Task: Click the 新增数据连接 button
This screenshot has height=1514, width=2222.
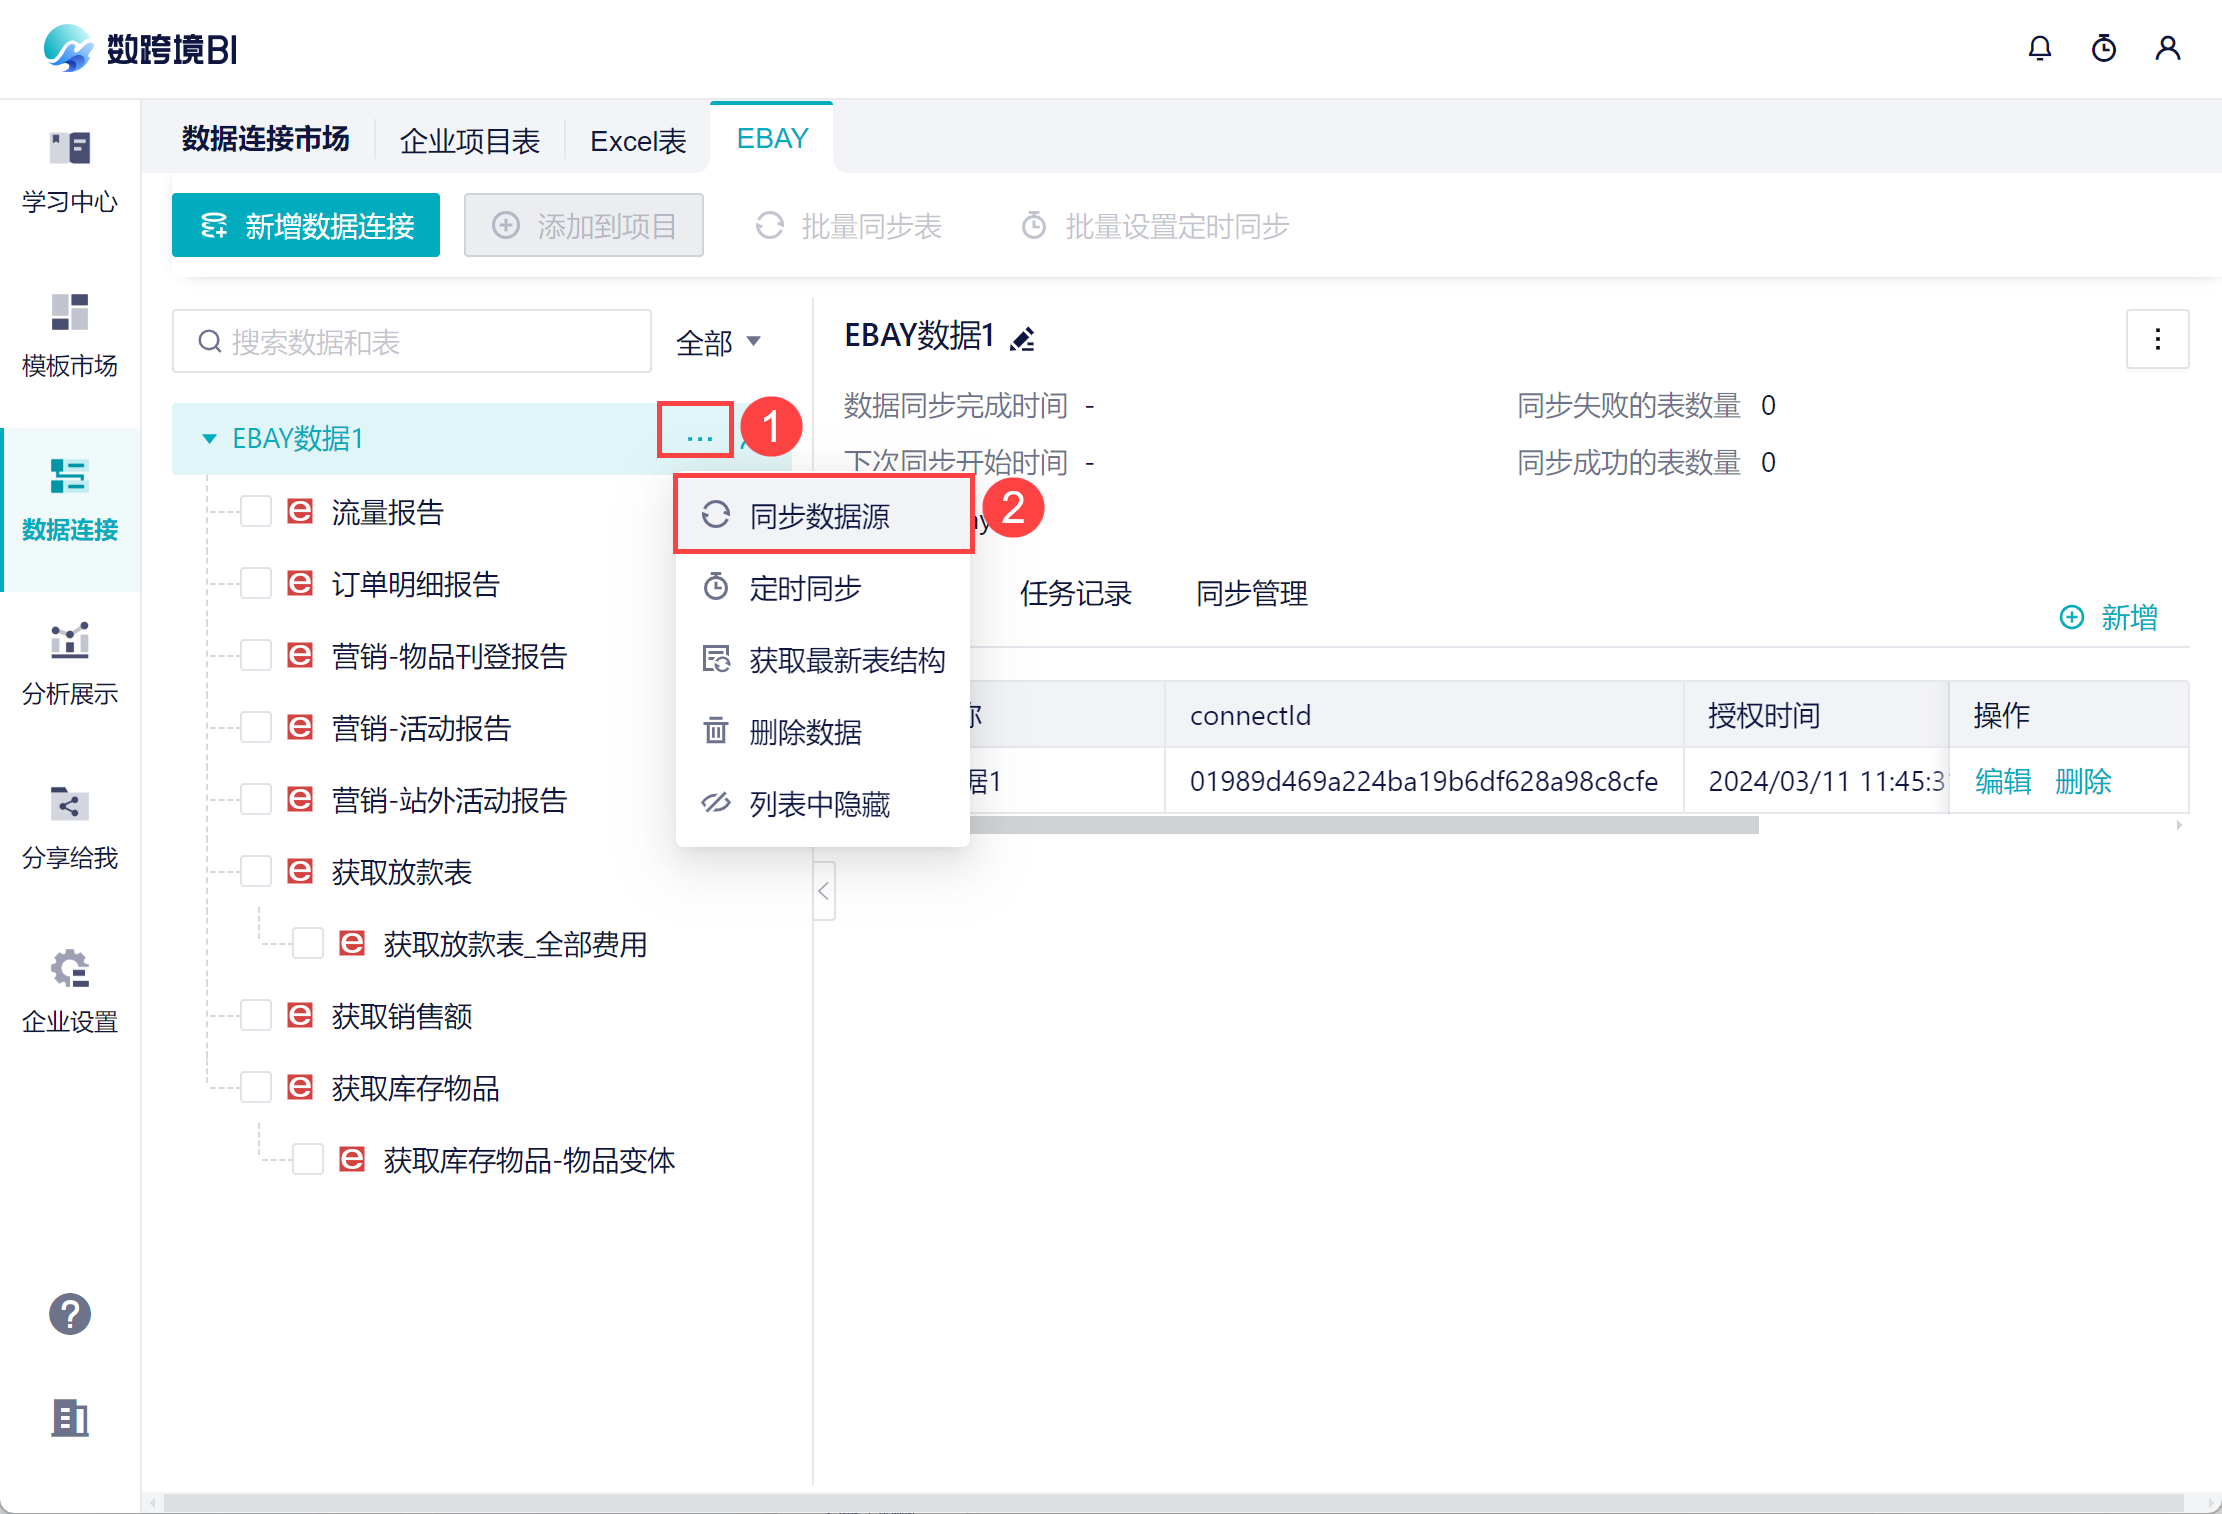Action: tap(306, 226)
